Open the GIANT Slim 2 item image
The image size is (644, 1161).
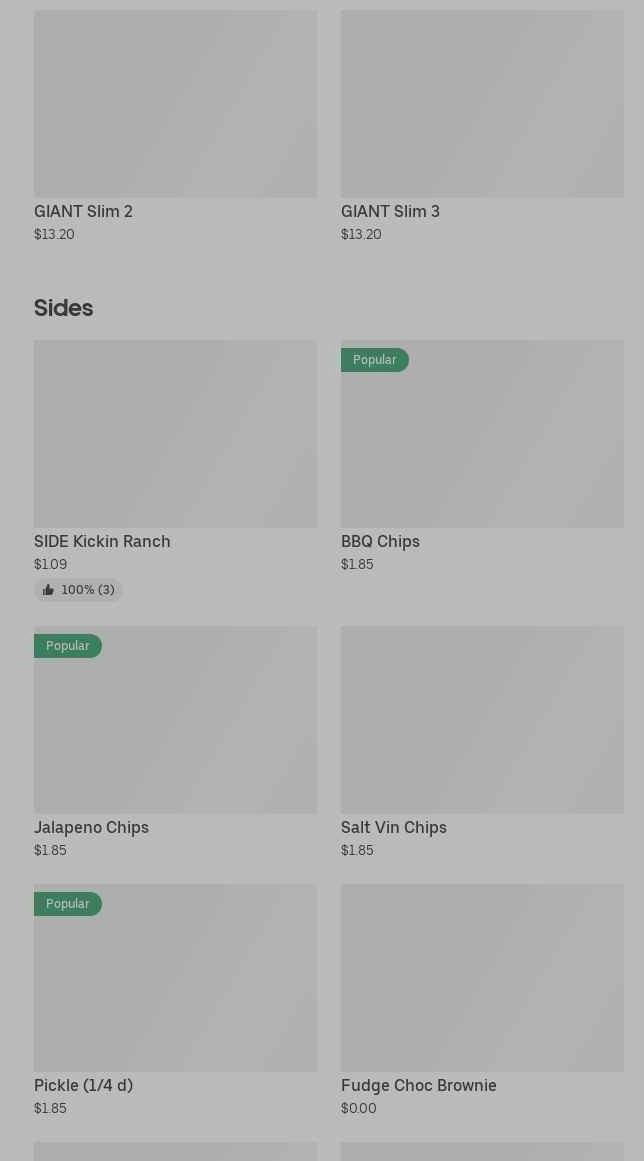pos(175,104)
